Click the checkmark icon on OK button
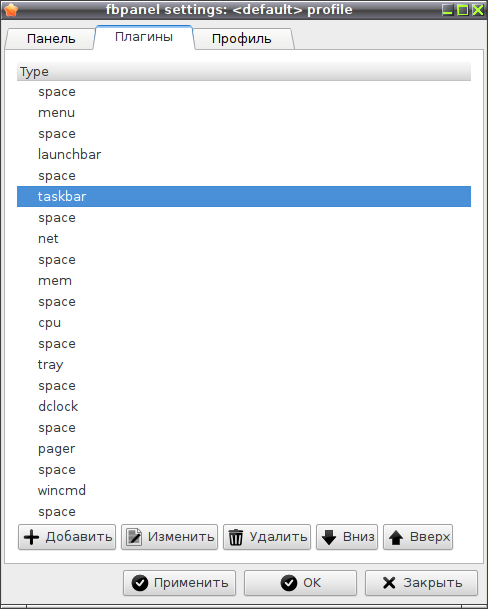The width and height of the screenshot is (488, 609). click(x=289, y=583)
